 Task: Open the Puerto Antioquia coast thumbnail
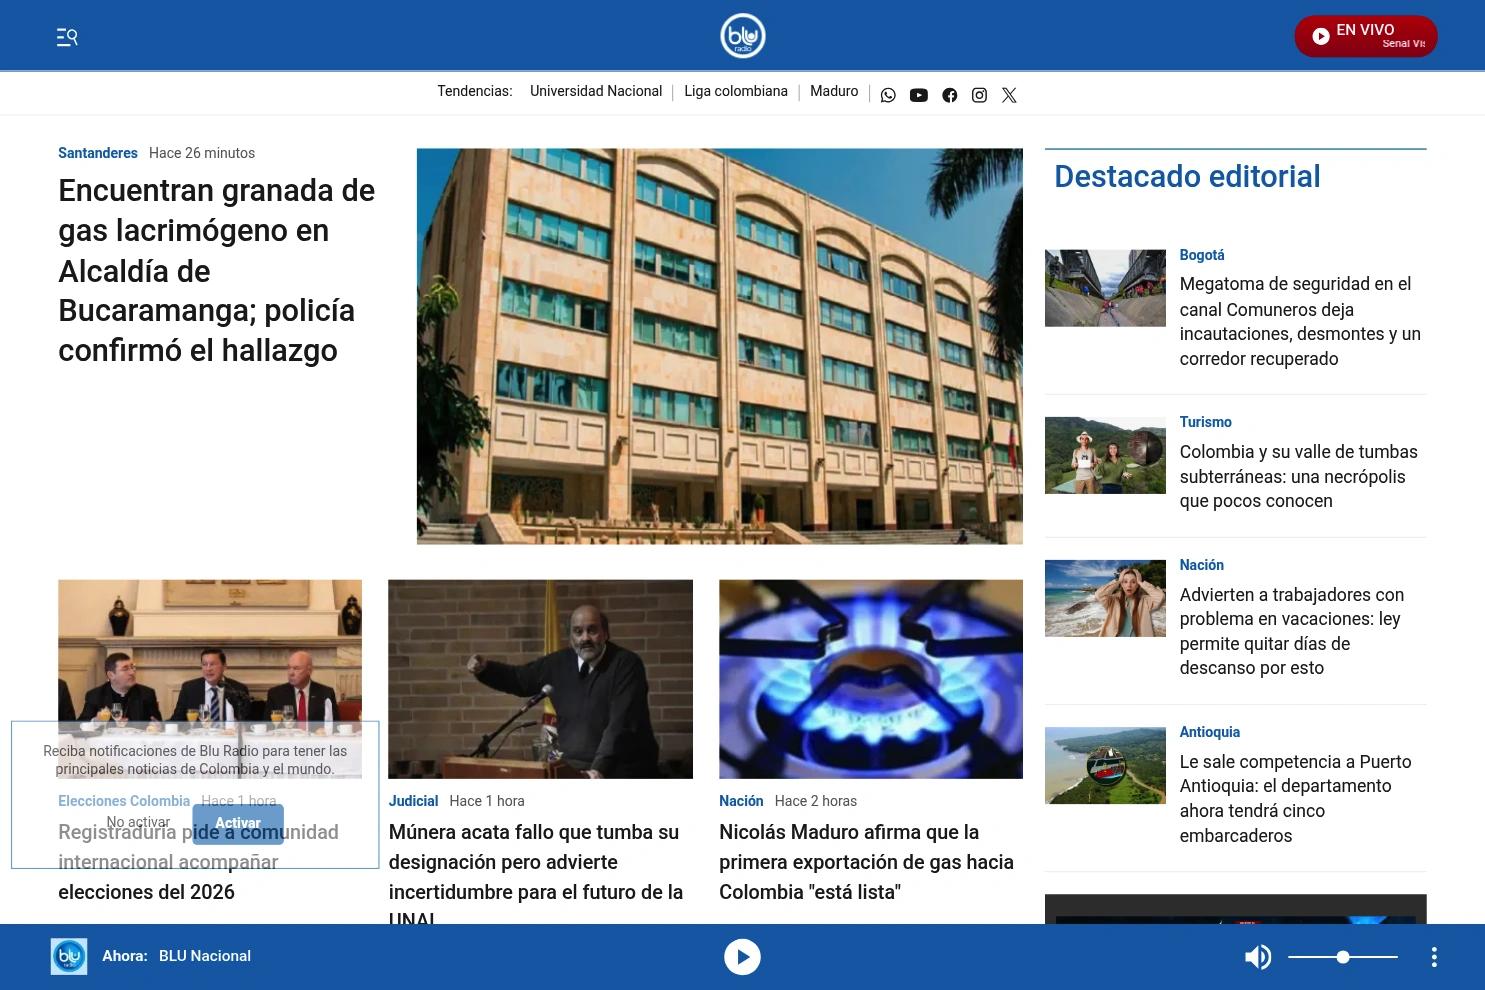click(1105, 765)
